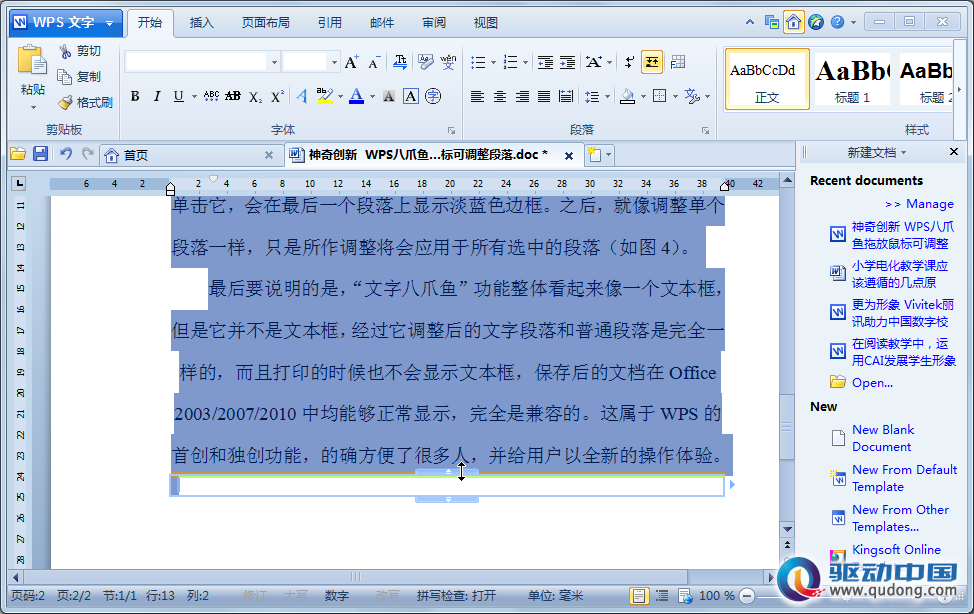Click the 粘贴 paste icon

click(32, 62)
